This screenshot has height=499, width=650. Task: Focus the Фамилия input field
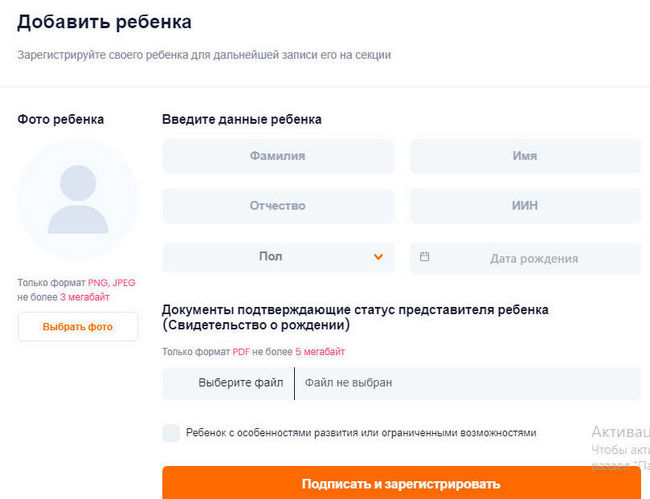277,156
